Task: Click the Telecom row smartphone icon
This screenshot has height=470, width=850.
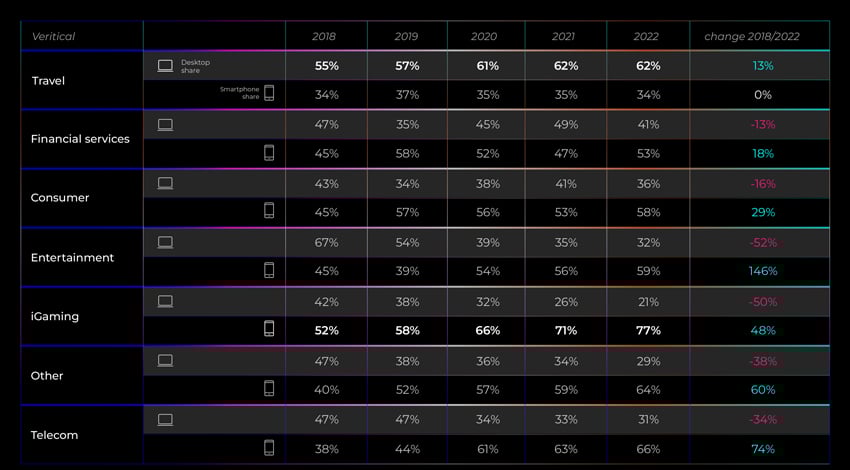Action: (x=269, y=448)
